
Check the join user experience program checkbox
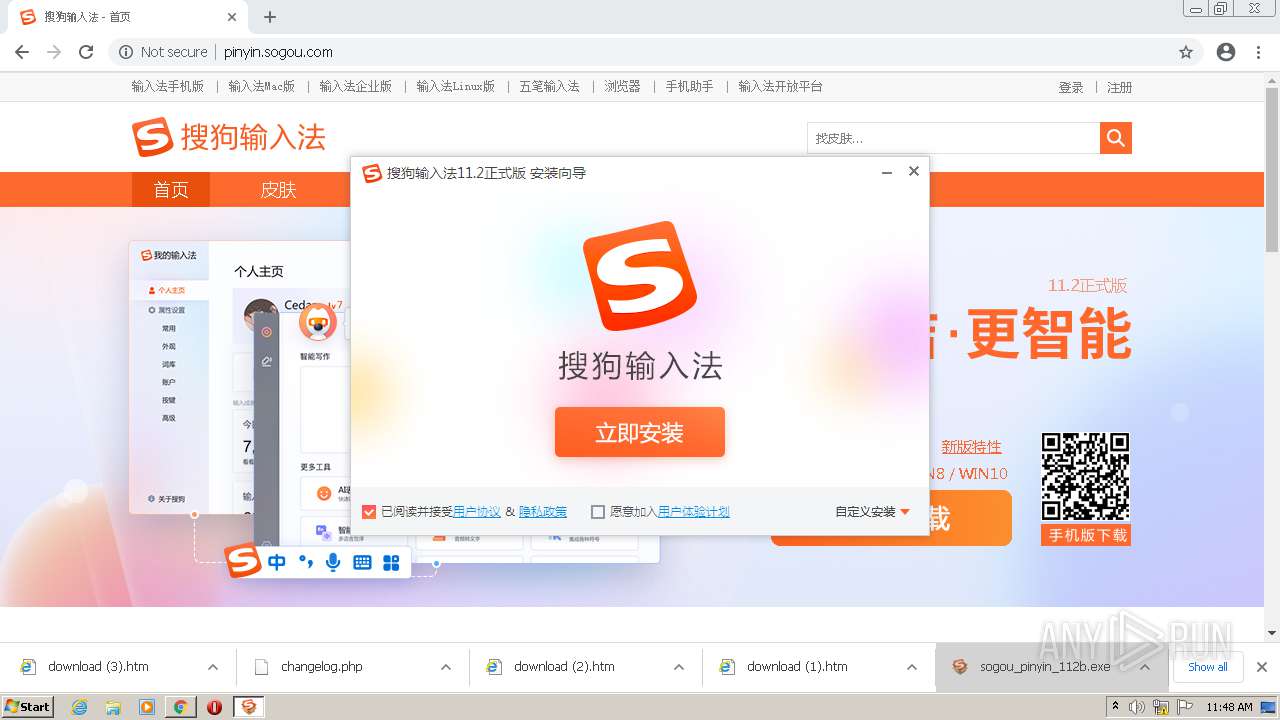(598, 512)
